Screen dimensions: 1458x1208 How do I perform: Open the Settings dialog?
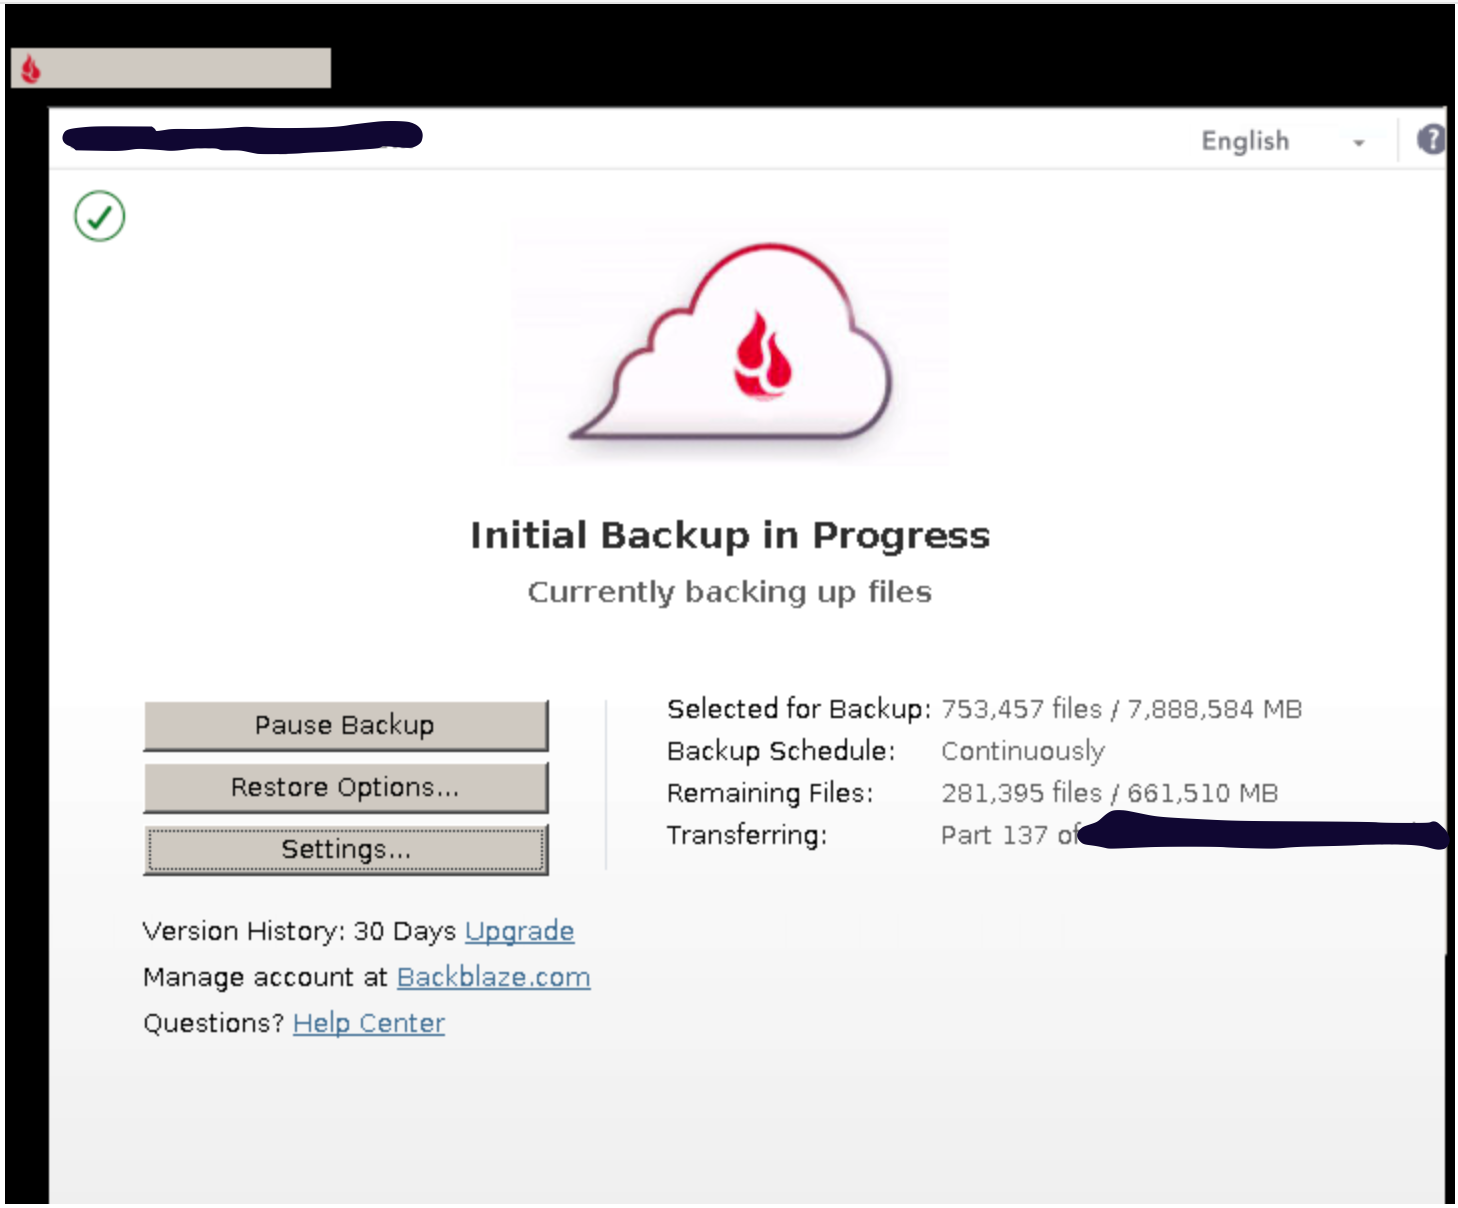click(x=346, y=849)
